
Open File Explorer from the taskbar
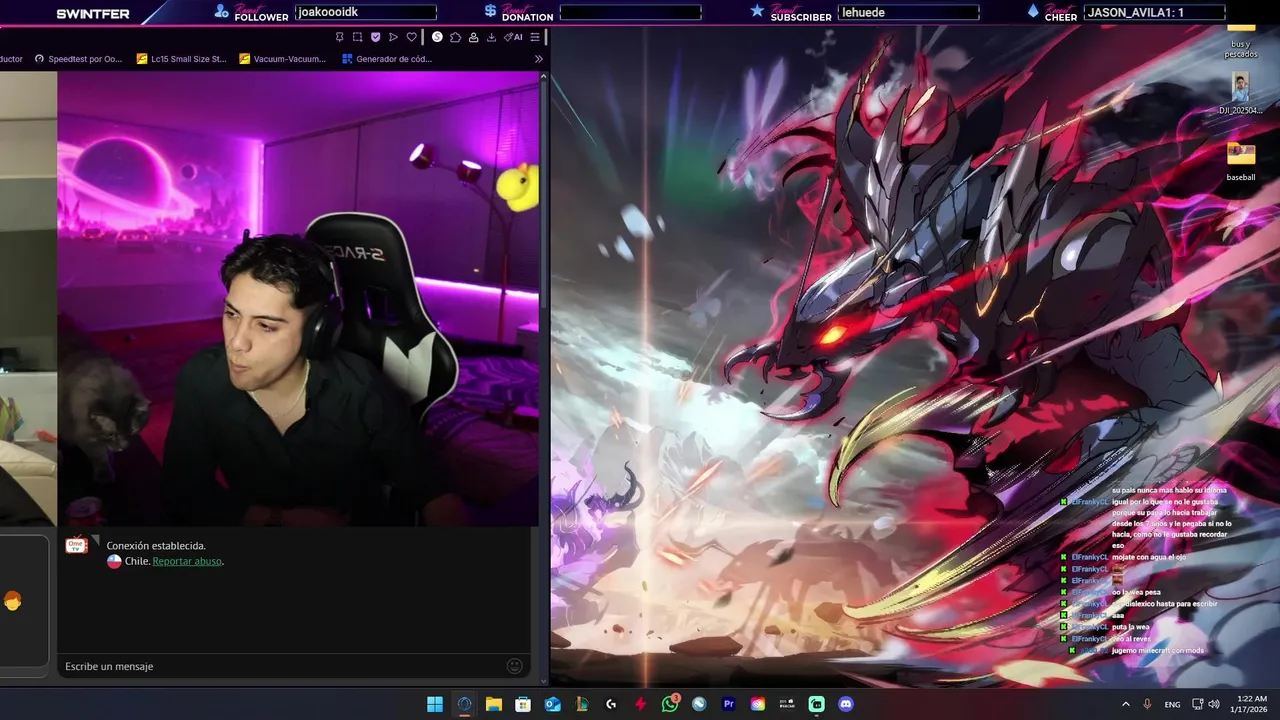tap(494, 704)
